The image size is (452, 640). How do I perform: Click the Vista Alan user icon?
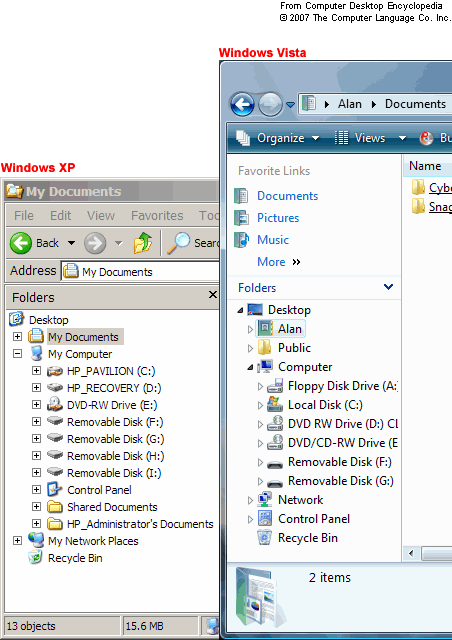(x=265, y=329)
